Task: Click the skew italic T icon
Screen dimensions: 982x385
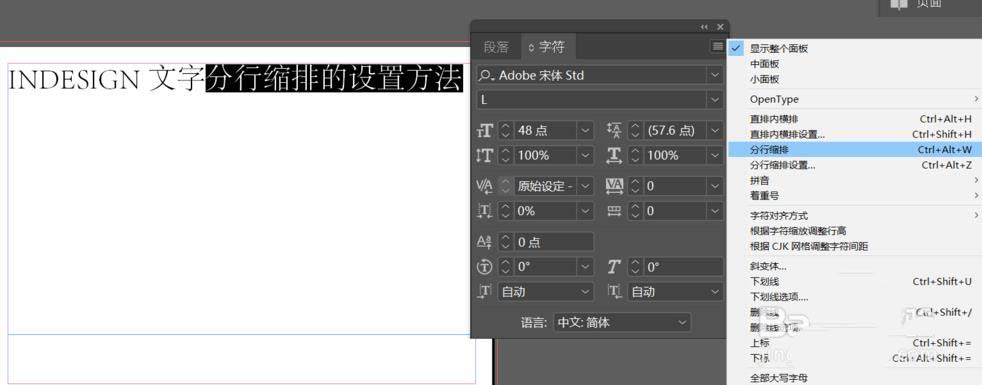Action: click(x=614, y=267)
